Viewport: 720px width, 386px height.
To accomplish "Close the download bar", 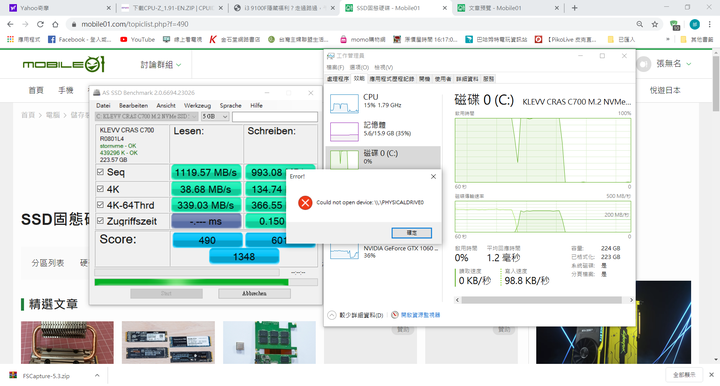I will click(711, 375).
